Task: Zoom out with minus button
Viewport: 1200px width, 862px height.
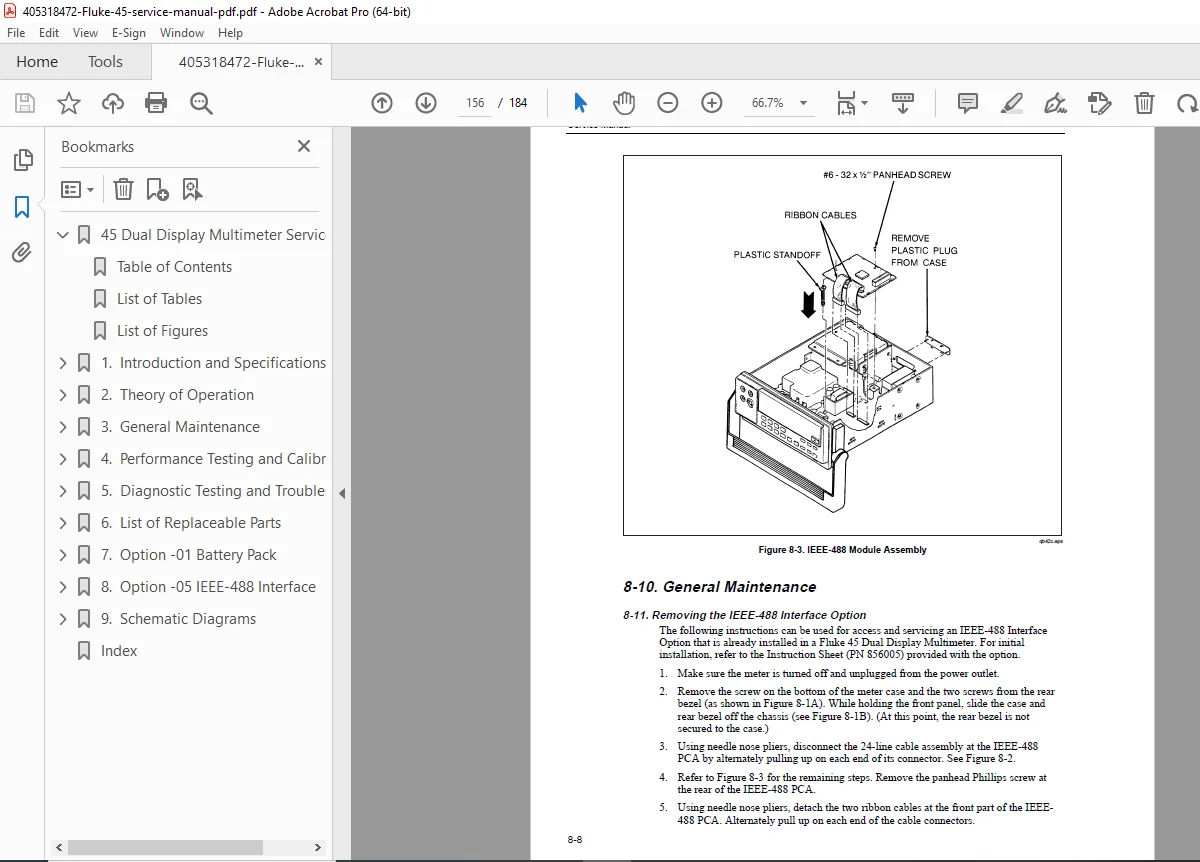Action: [x=668, y=103]
